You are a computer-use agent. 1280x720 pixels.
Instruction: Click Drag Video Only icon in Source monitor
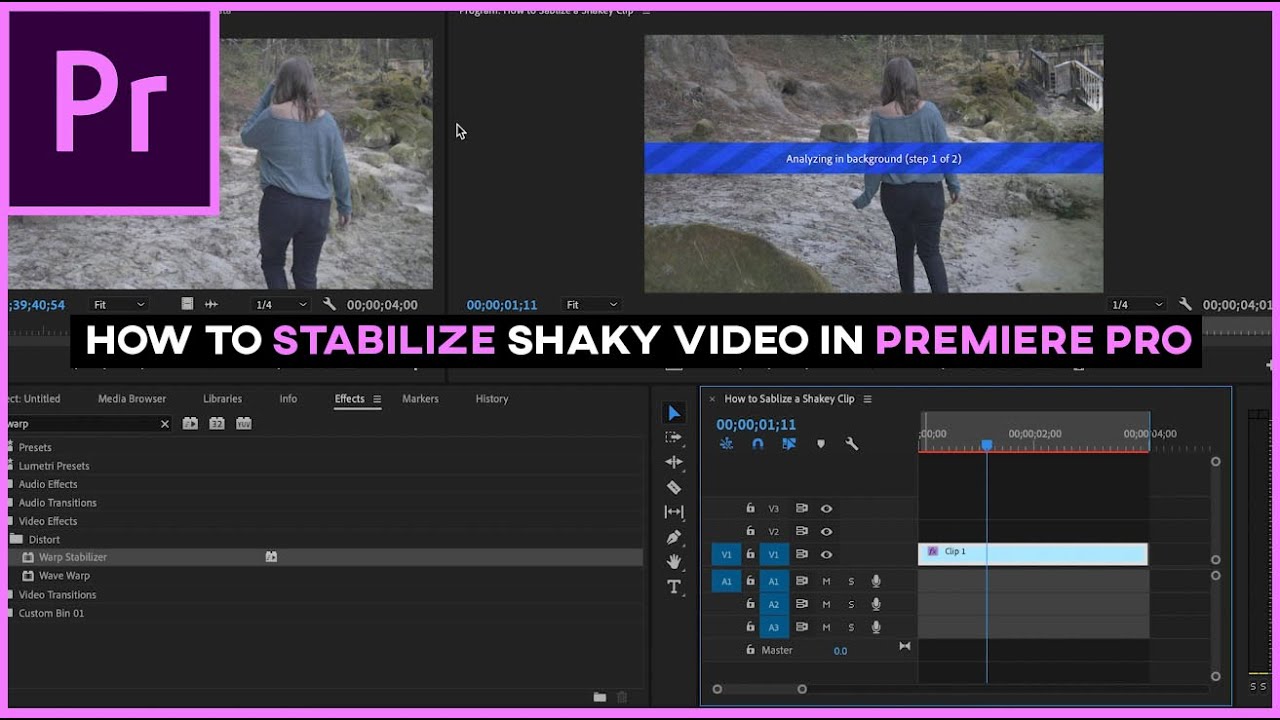pyautogui.click(x=187, y=304)
